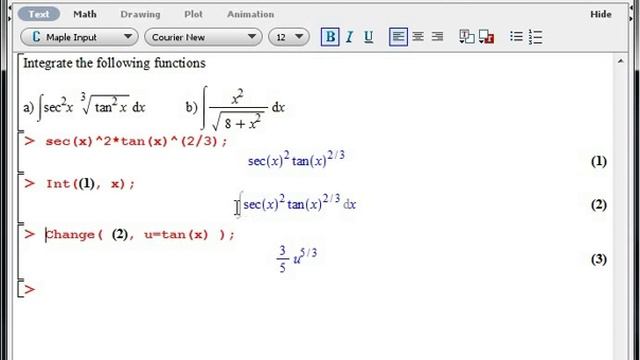Click the sec(x)² tan(x)^(2/3) output
Screen dimensions: 640x360
[x=296, y=159]
